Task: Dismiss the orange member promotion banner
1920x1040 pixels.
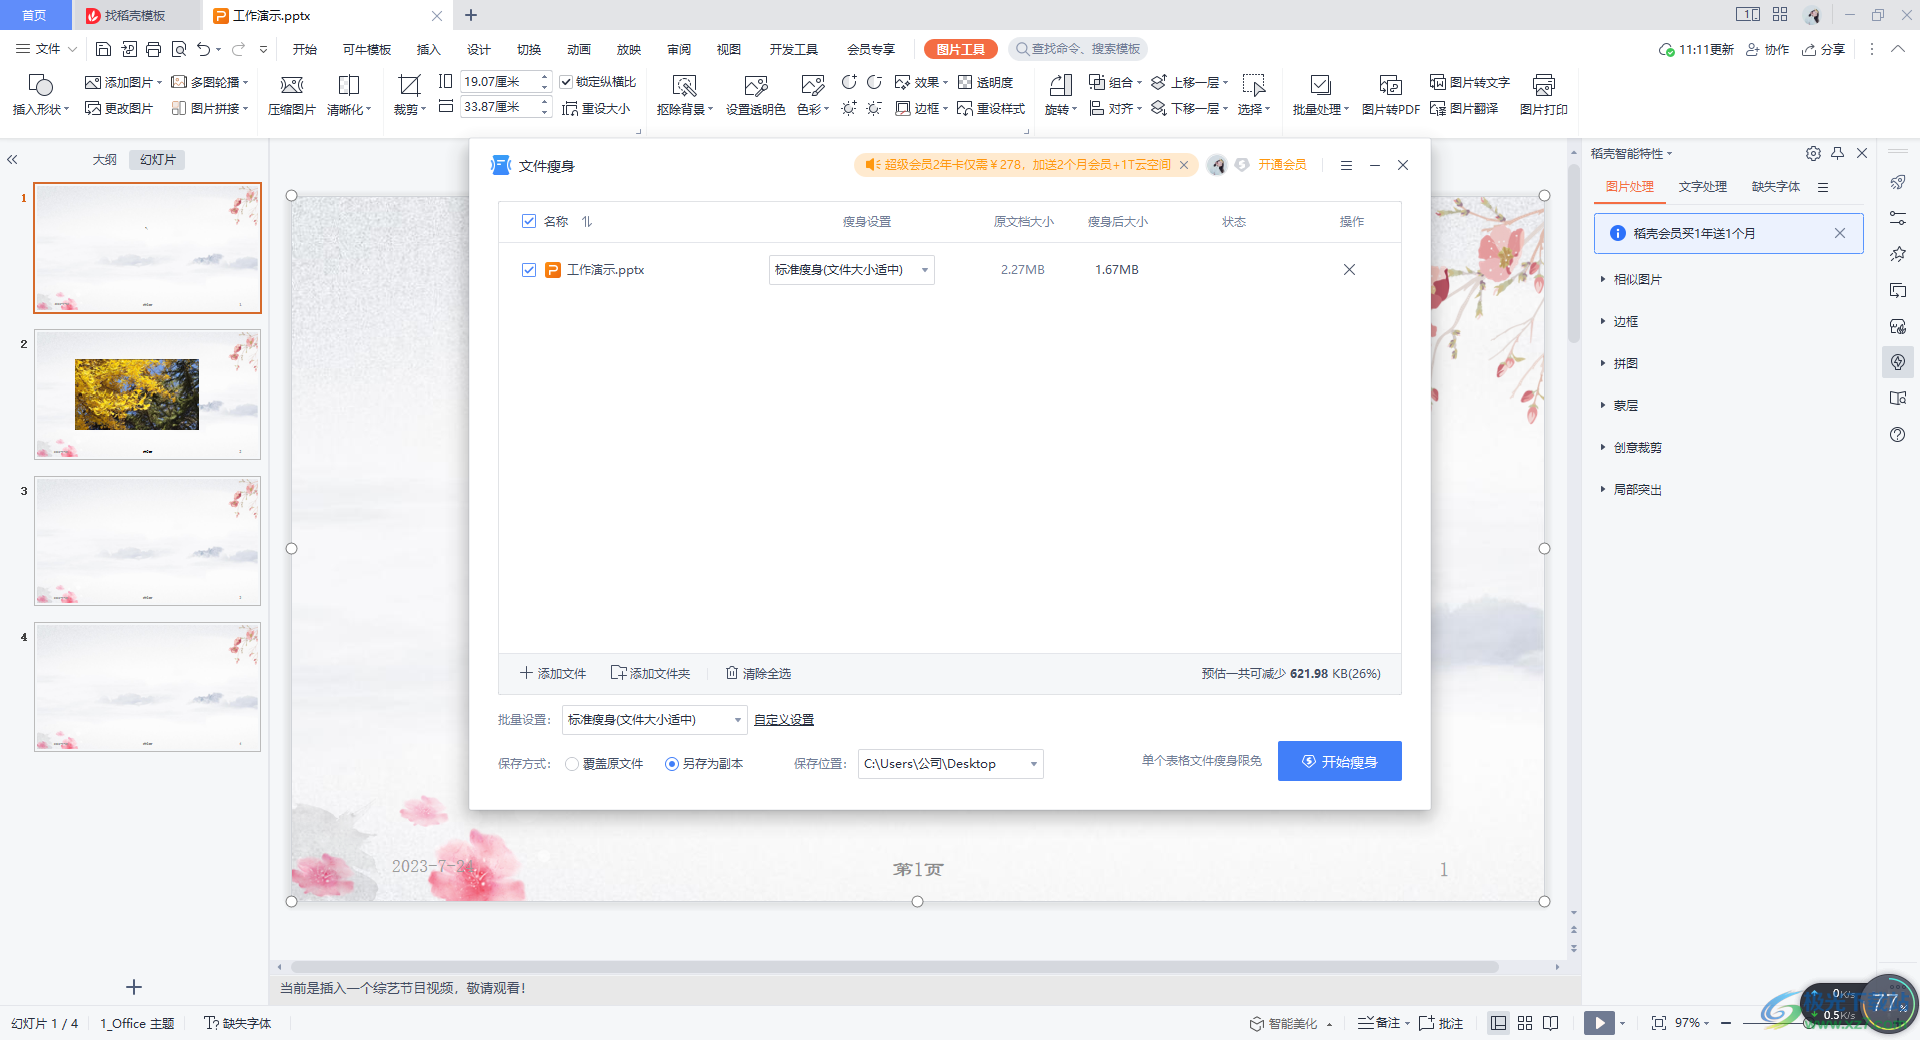Action: (1184, 165)
